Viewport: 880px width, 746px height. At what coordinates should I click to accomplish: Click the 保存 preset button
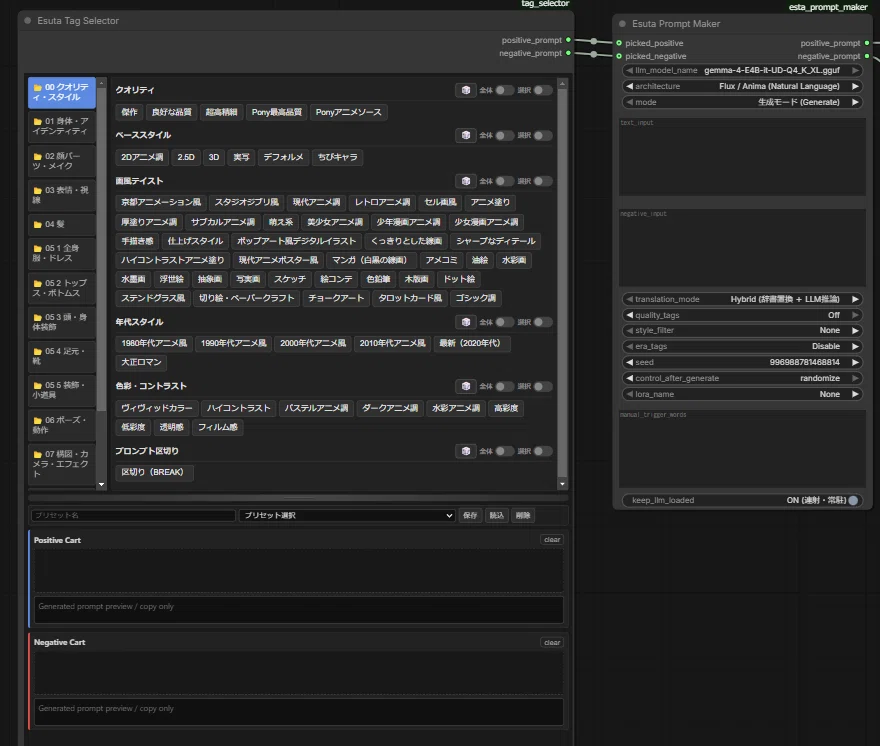[x=470, y=515]
